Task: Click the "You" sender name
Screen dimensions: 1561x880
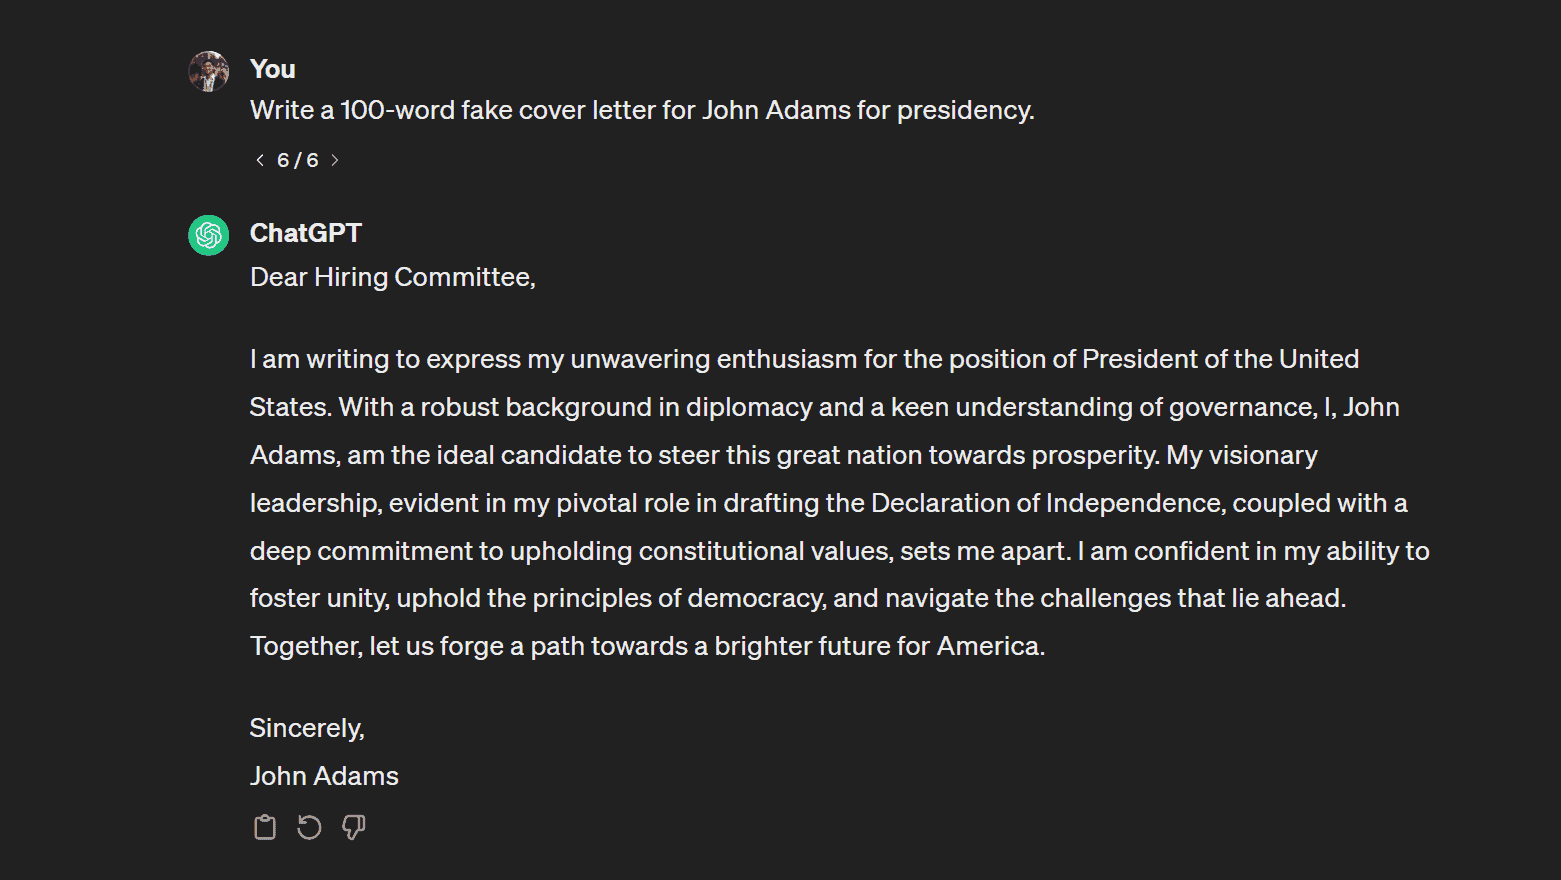Action: (272, 69)
